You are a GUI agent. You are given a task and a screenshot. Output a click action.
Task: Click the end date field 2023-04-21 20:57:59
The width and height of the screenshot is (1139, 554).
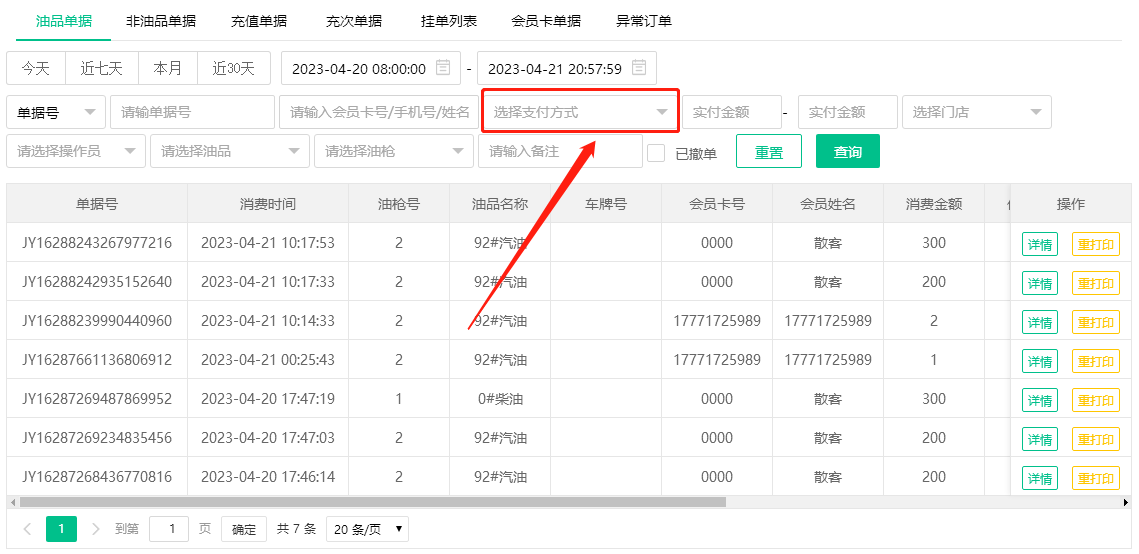tap(567, 68)
